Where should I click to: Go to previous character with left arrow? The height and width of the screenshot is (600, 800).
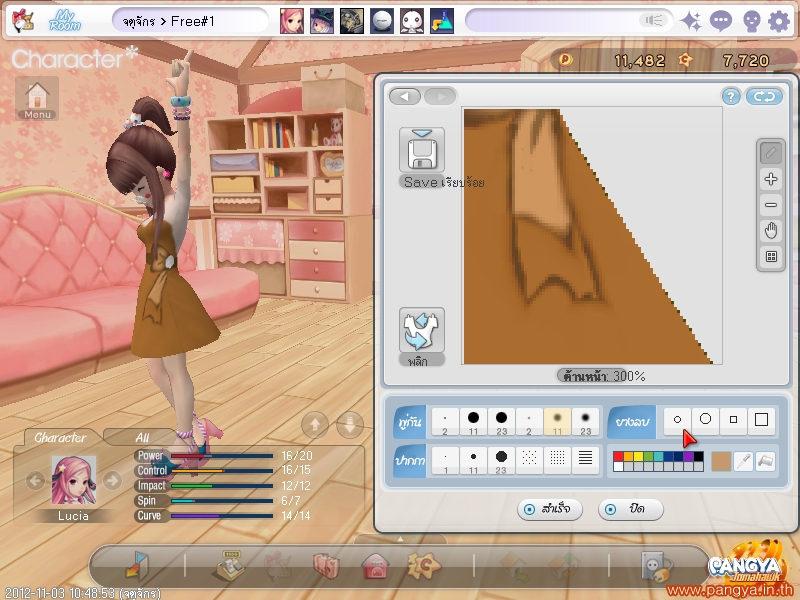pos(35,481)
